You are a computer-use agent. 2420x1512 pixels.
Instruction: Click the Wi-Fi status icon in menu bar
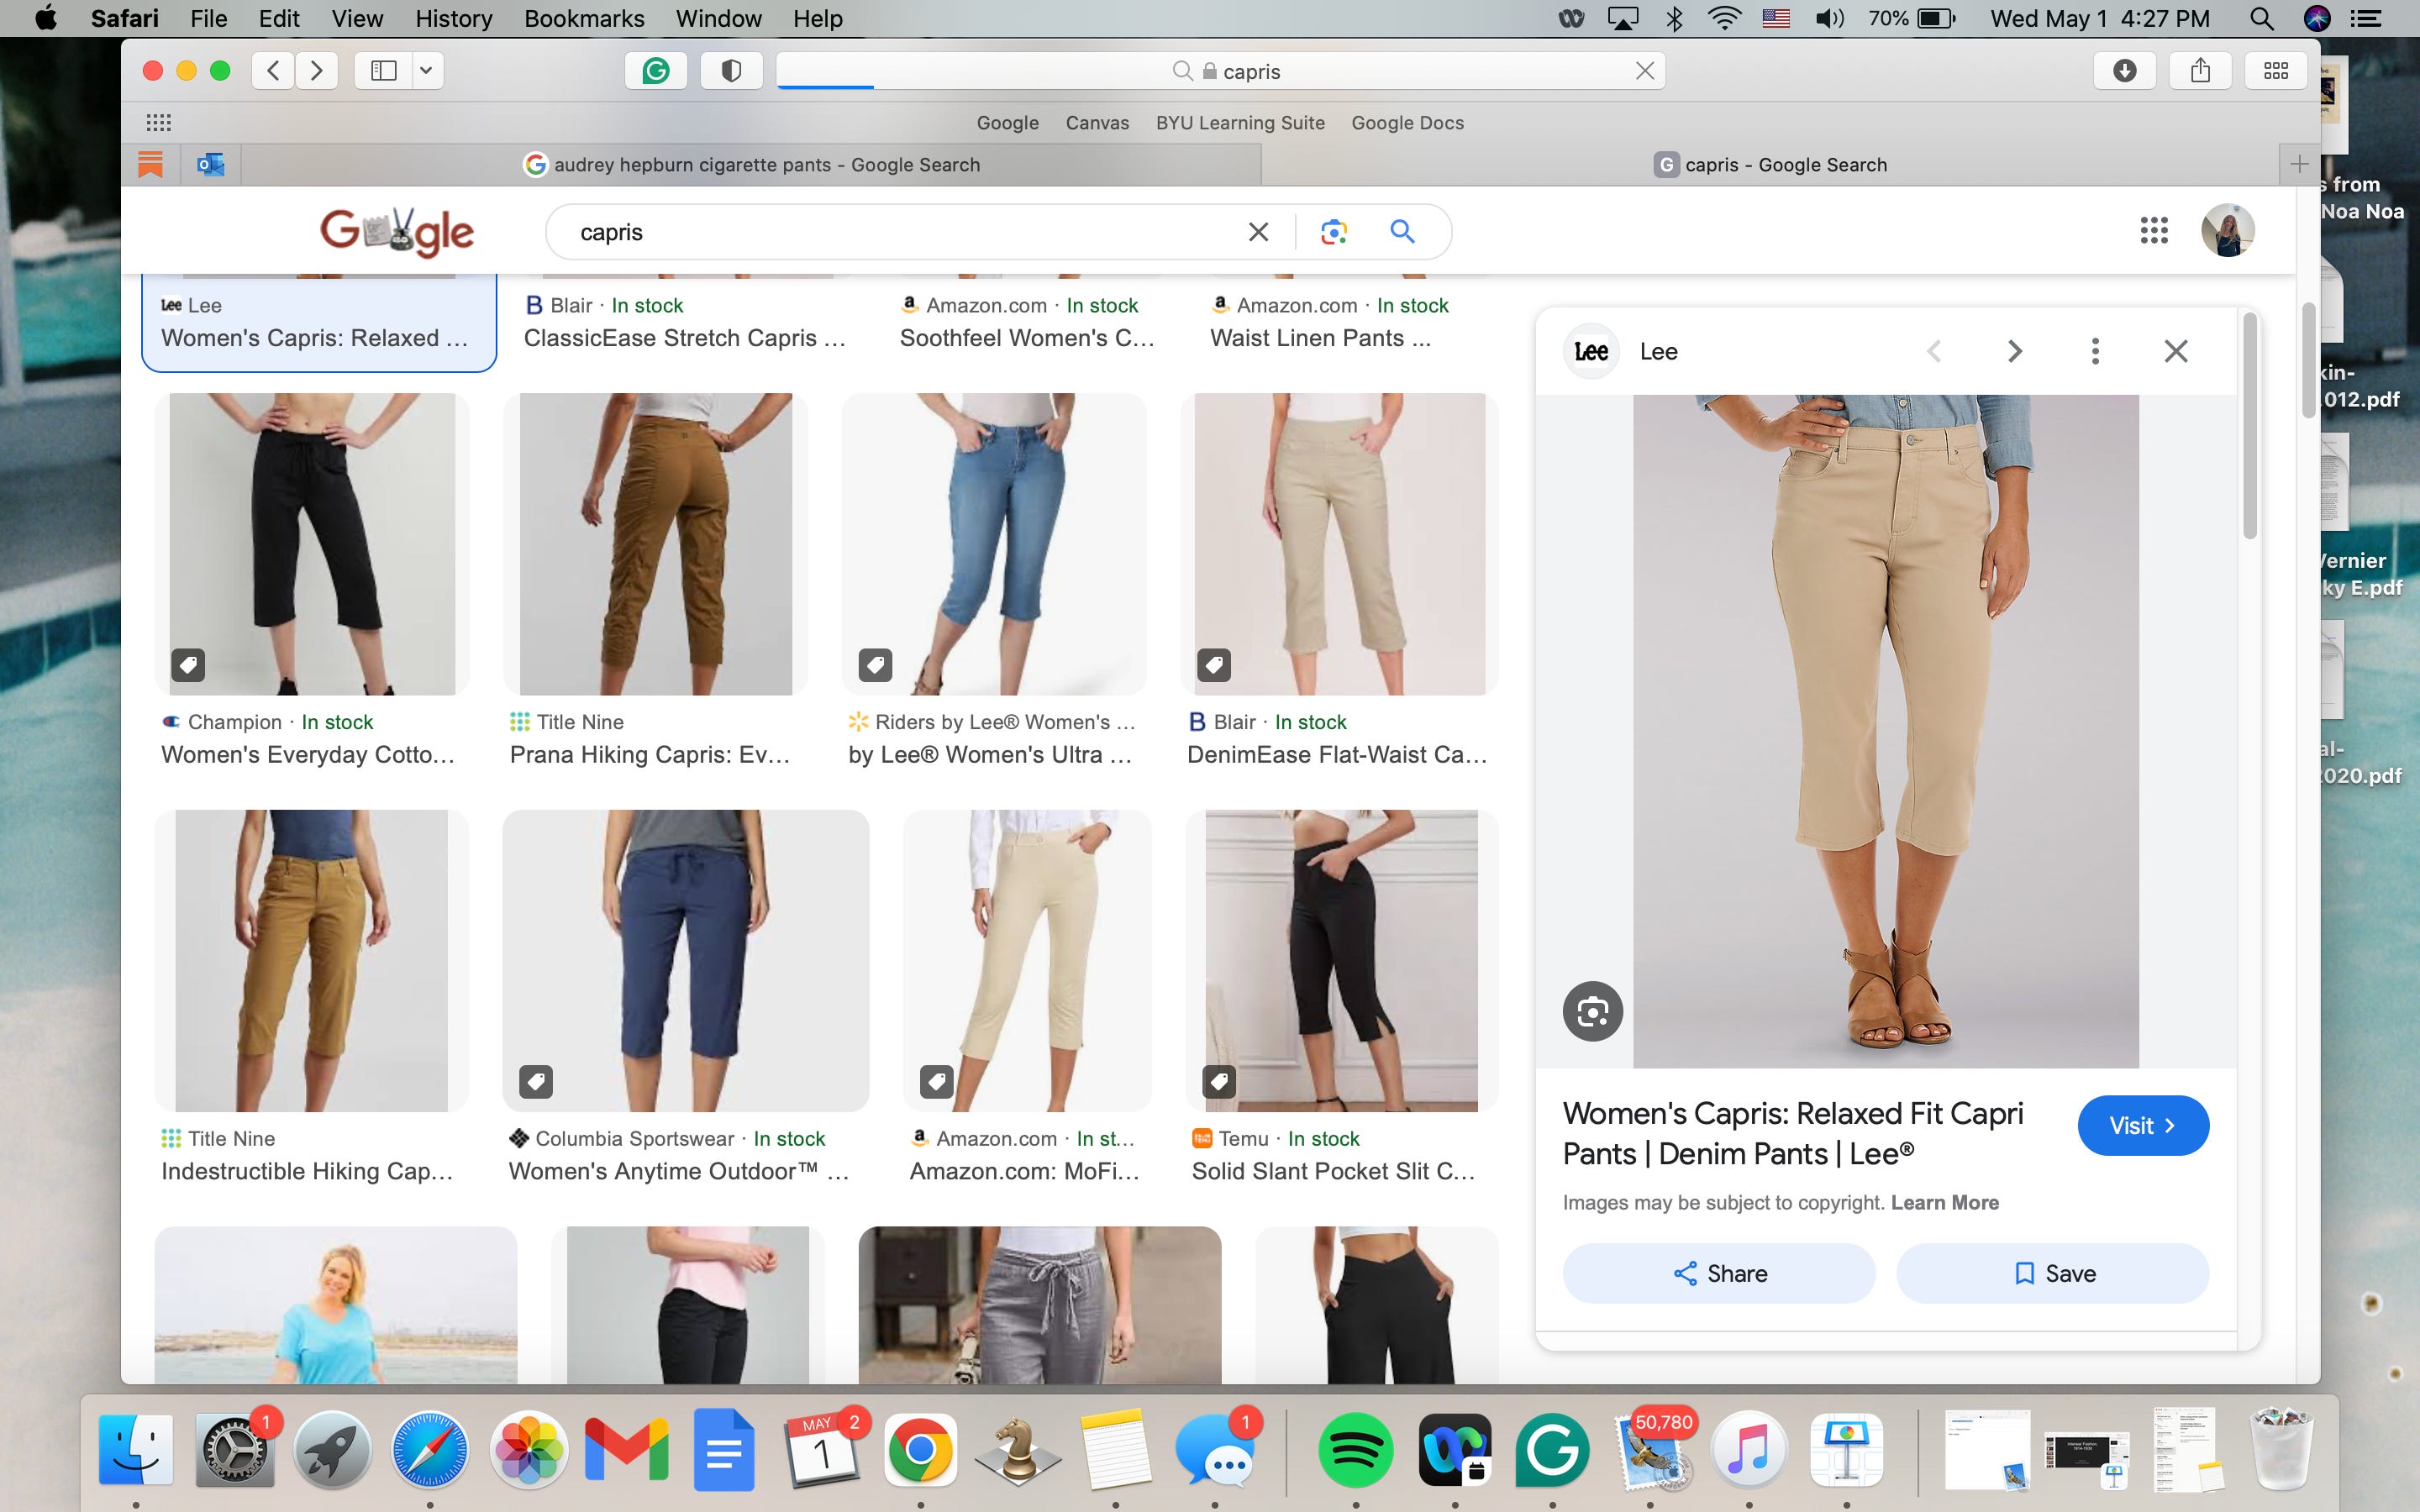[1724, 19]
